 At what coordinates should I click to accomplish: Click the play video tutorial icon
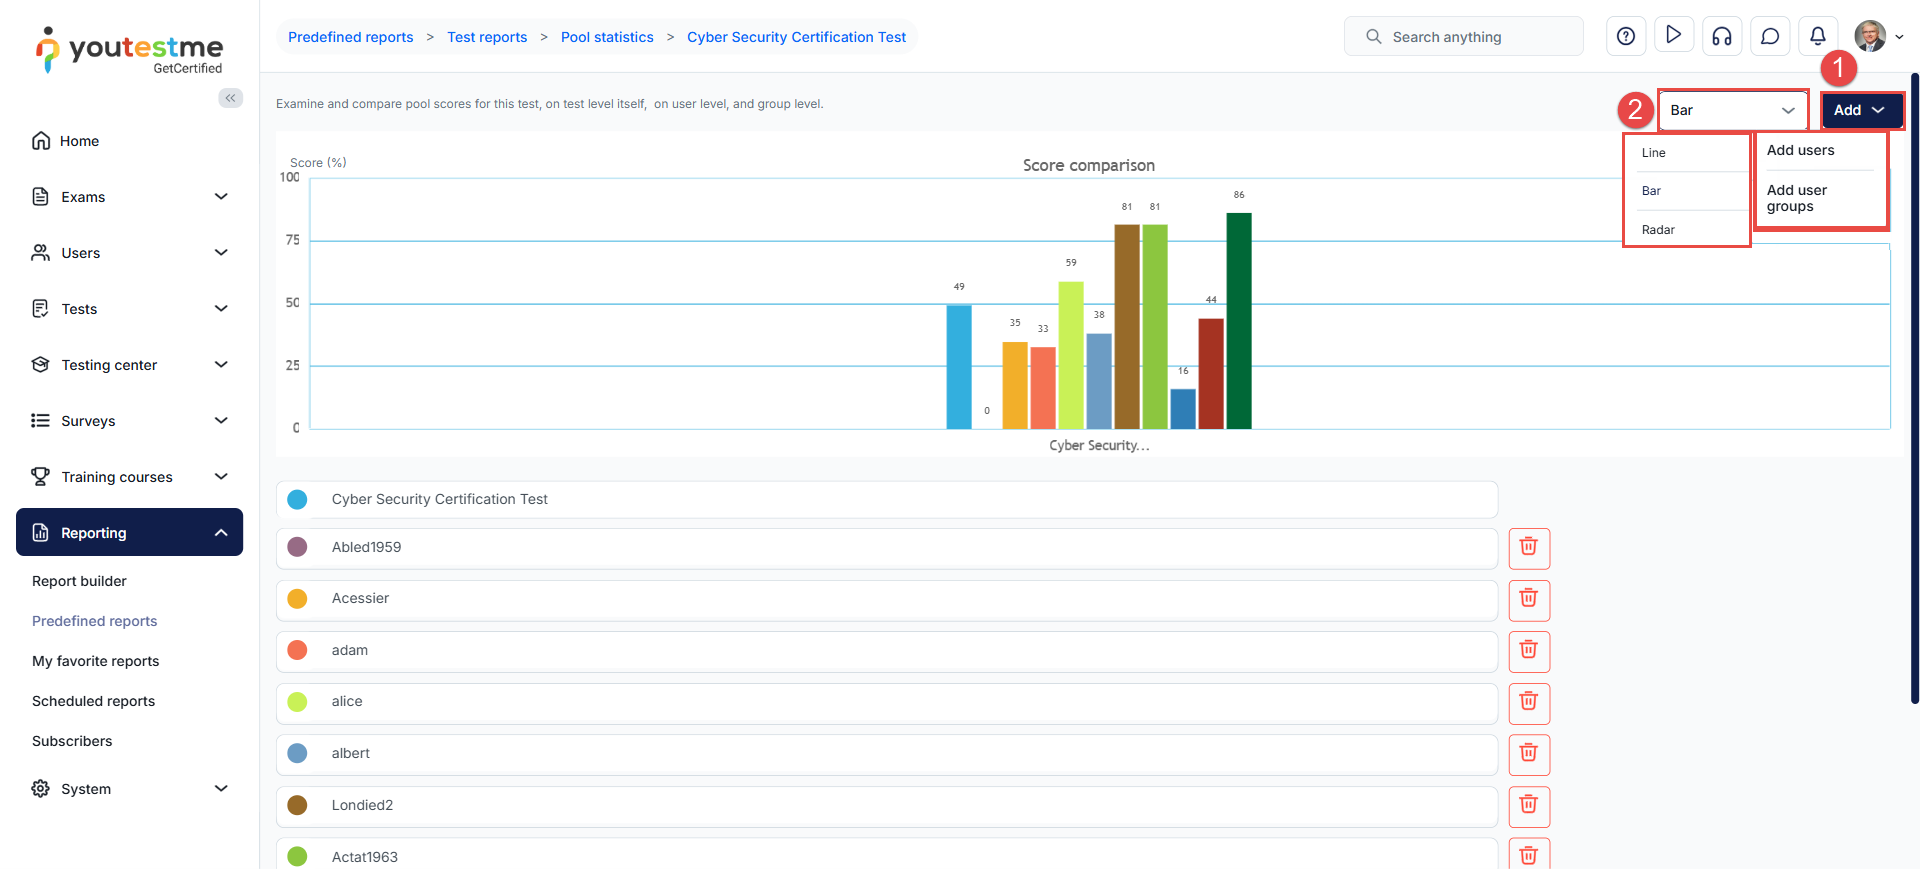pos(1674,36)
